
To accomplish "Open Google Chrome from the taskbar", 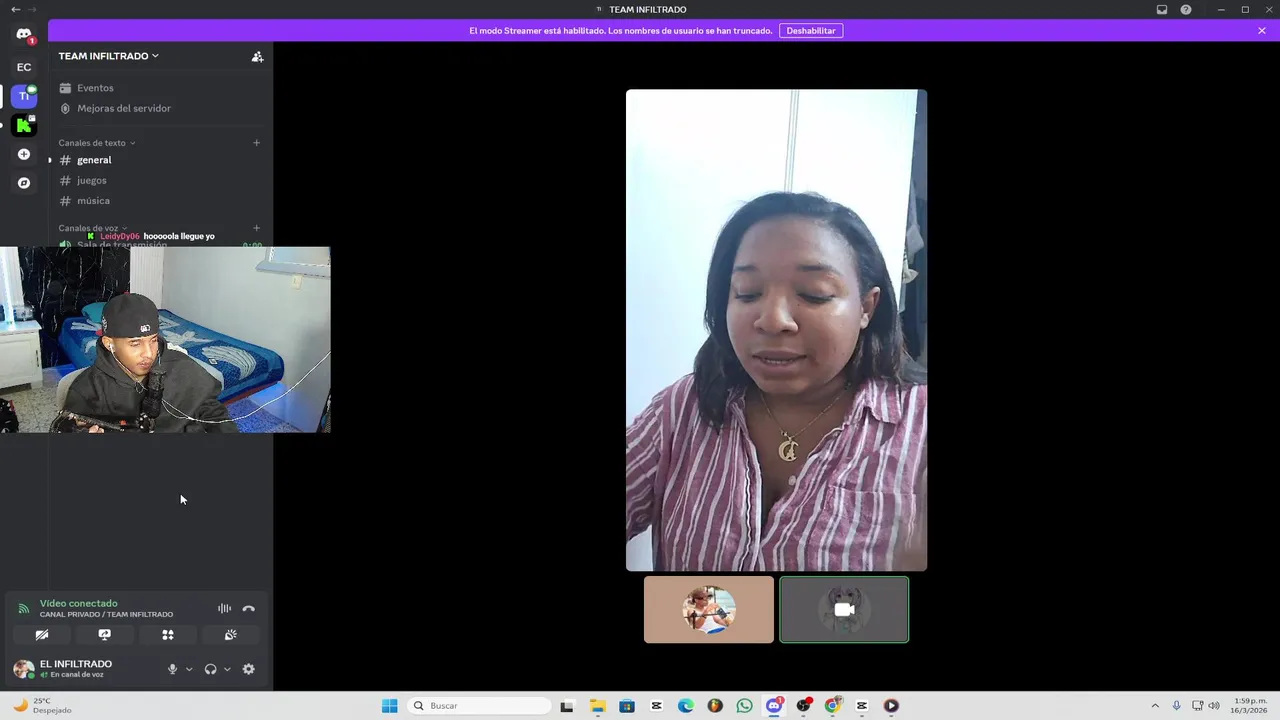I will point(832,706).
